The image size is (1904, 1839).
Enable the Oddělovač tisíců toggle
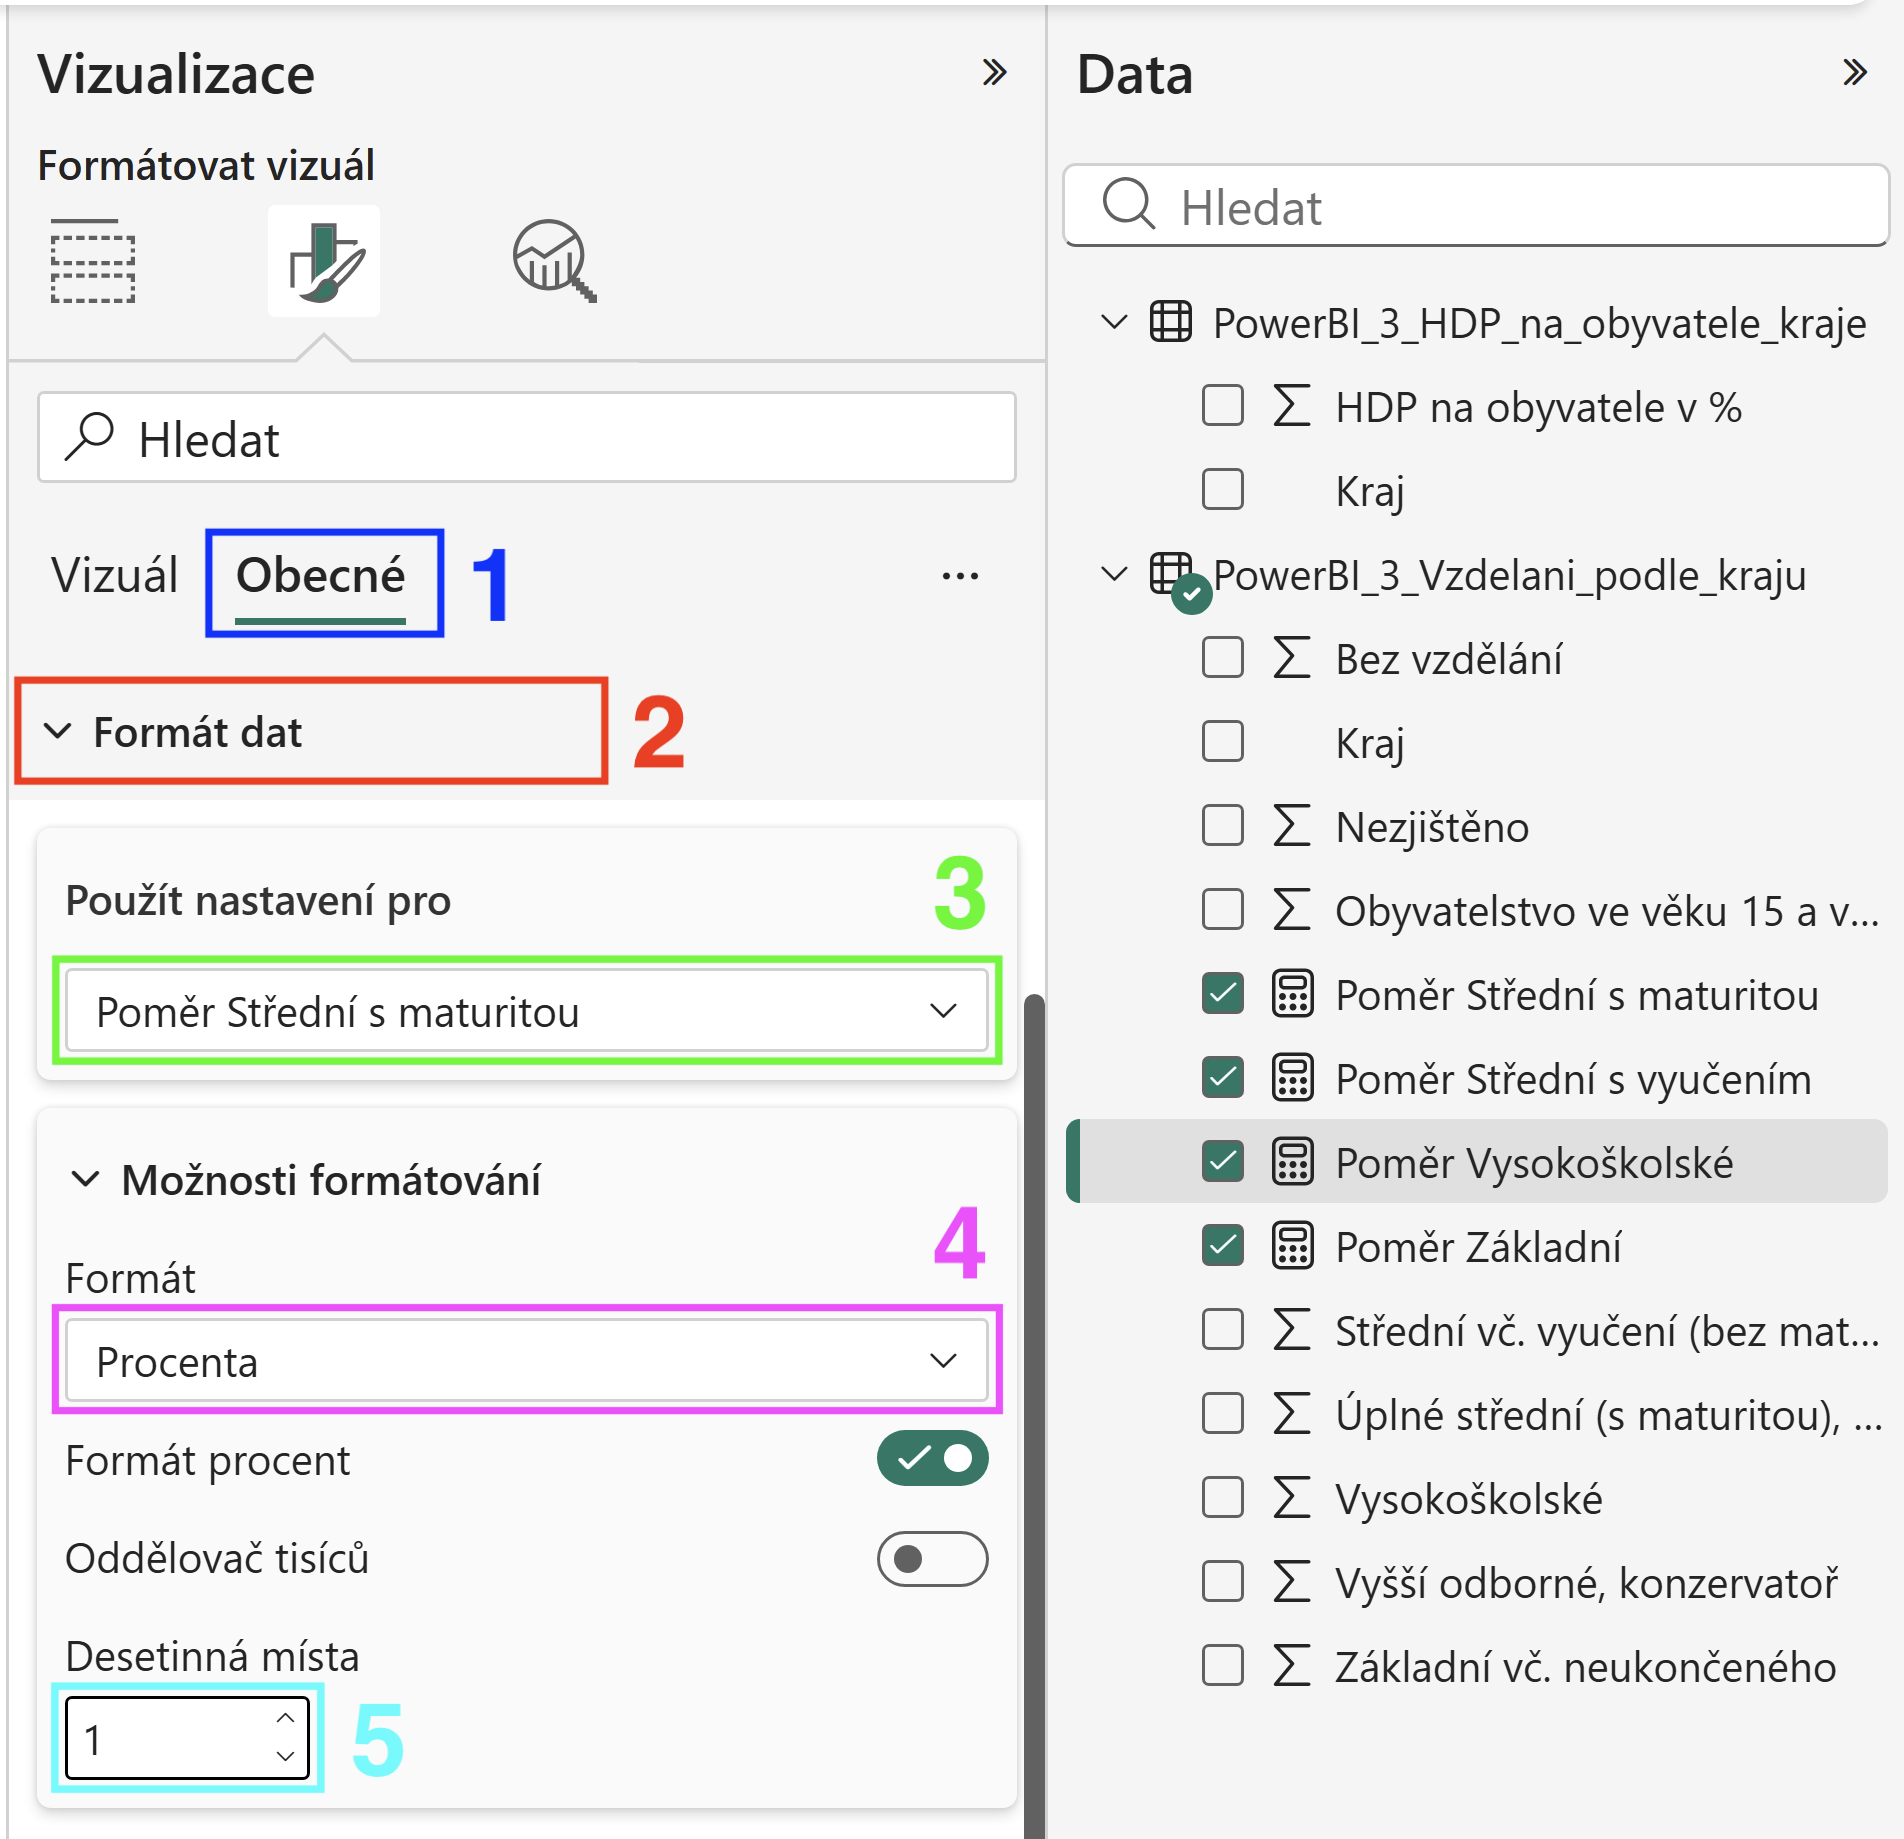(x=932, y=1559)
